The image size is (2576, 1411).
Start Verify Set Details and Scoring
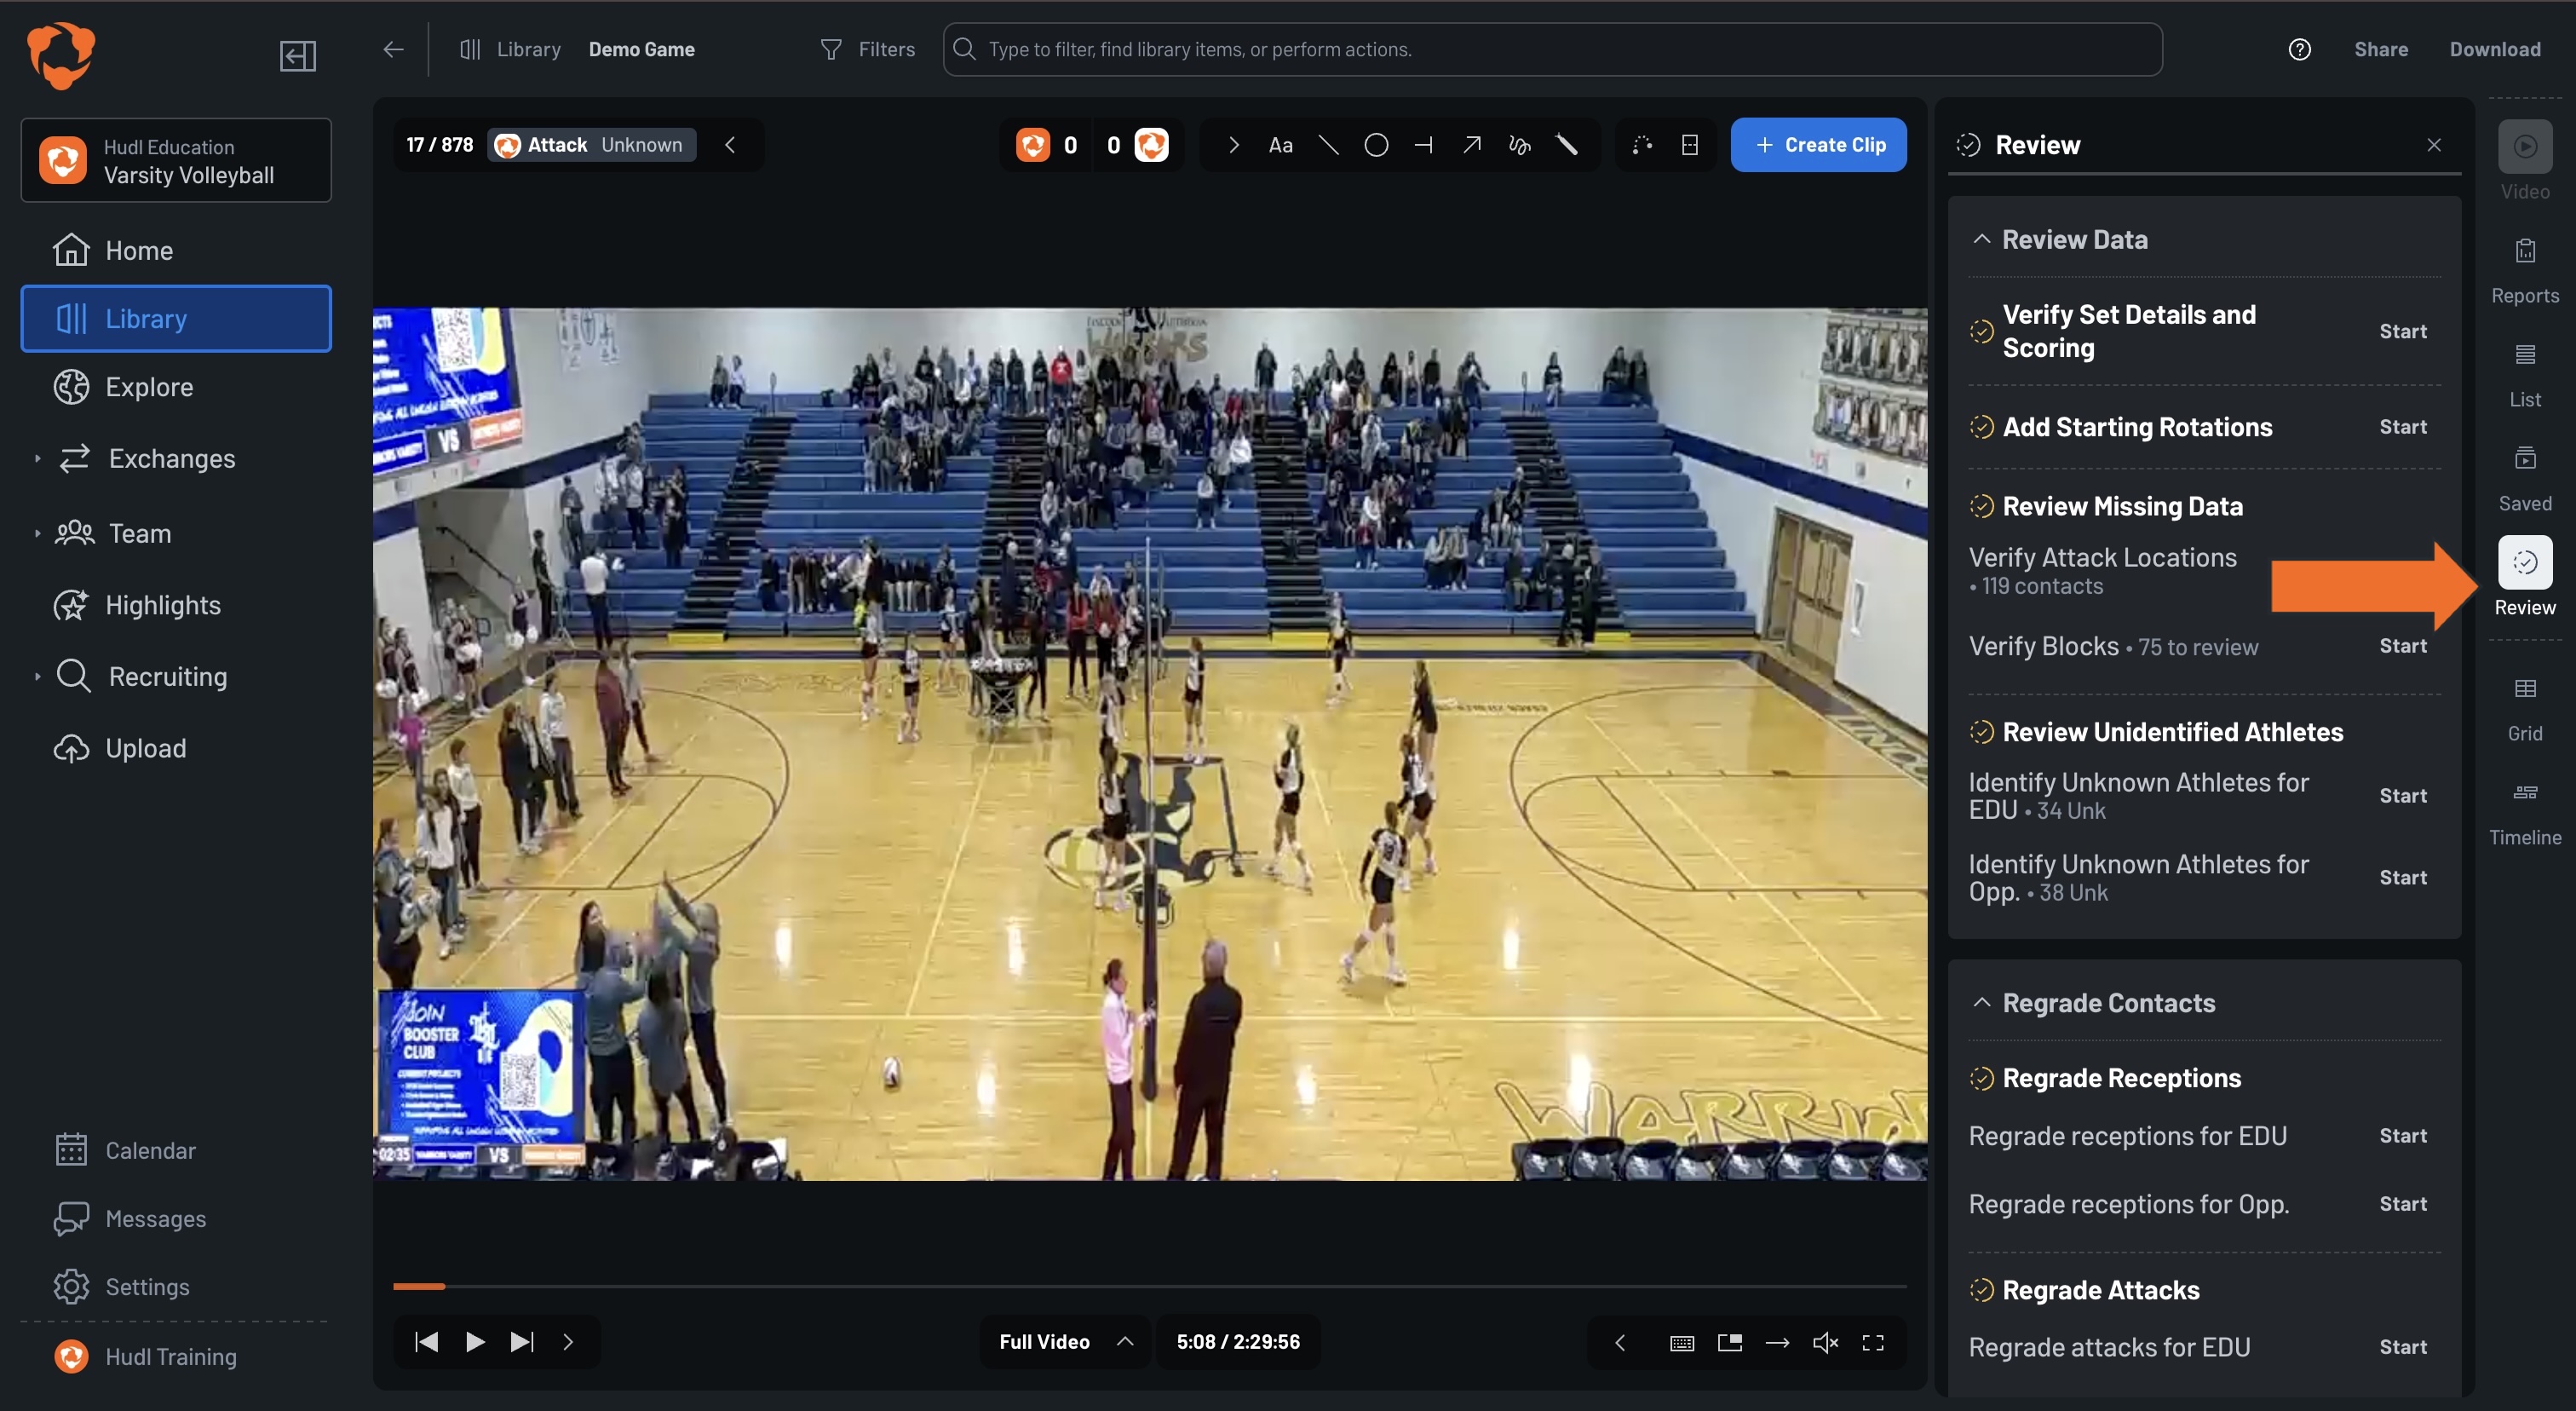[2402, 331]
